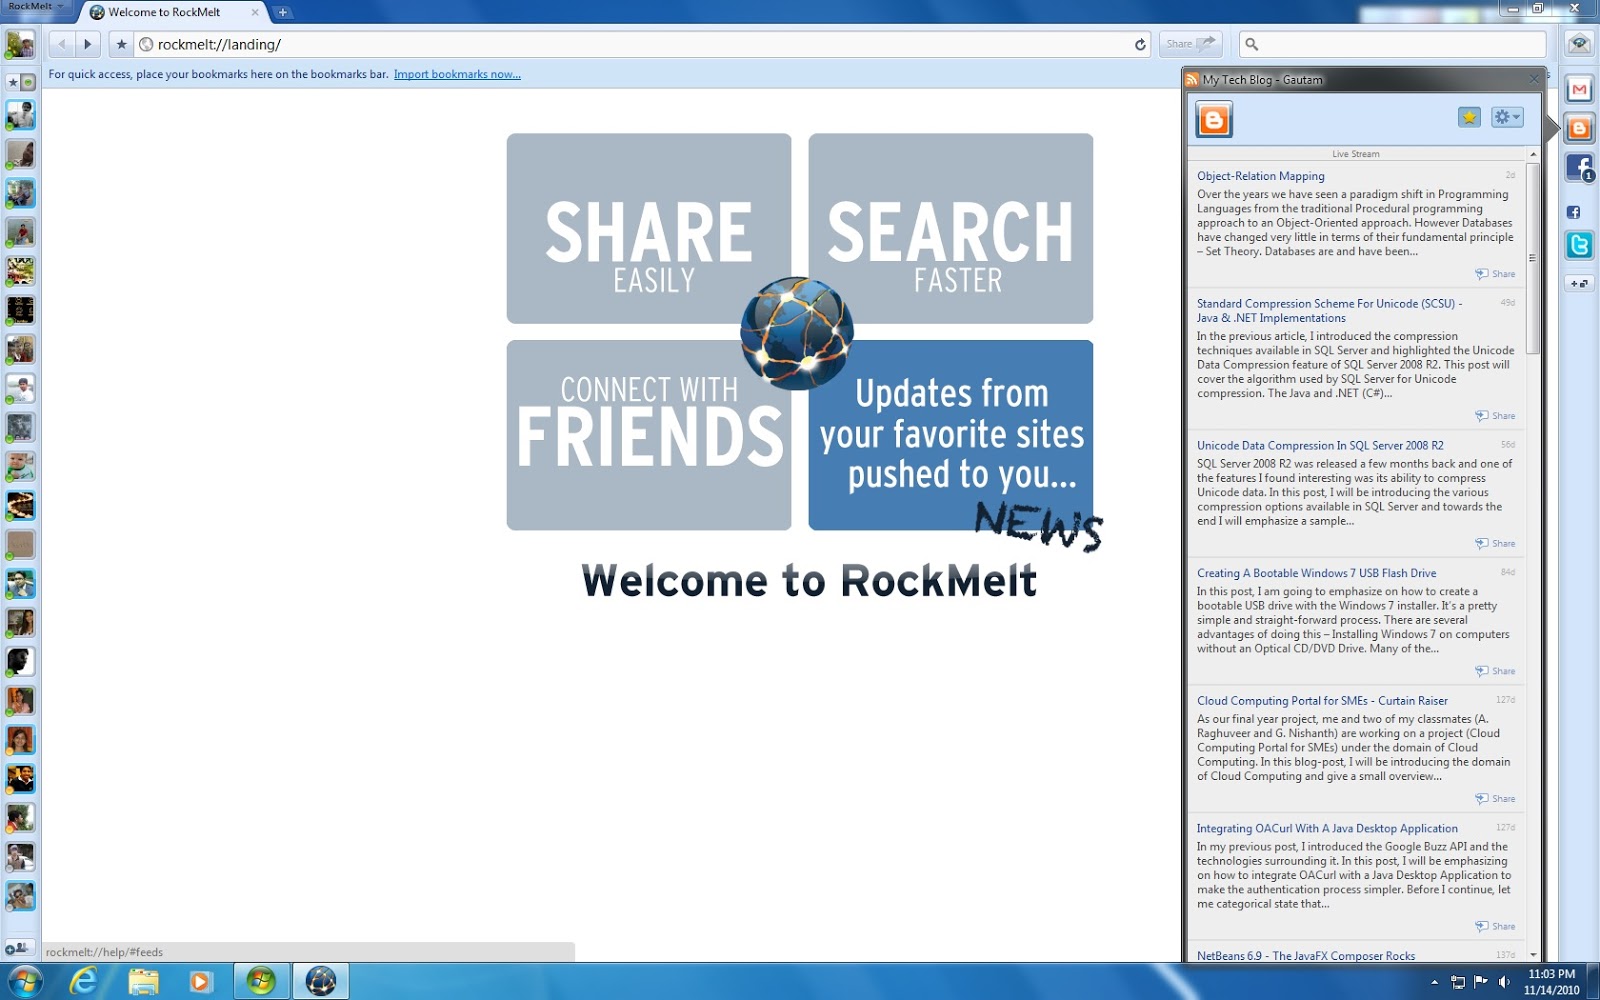Image resolution: width=1600 pixels, height=1000 pixels.
Task: Click the feed panel scroll up arrow
Action: tap(1532, 154)
